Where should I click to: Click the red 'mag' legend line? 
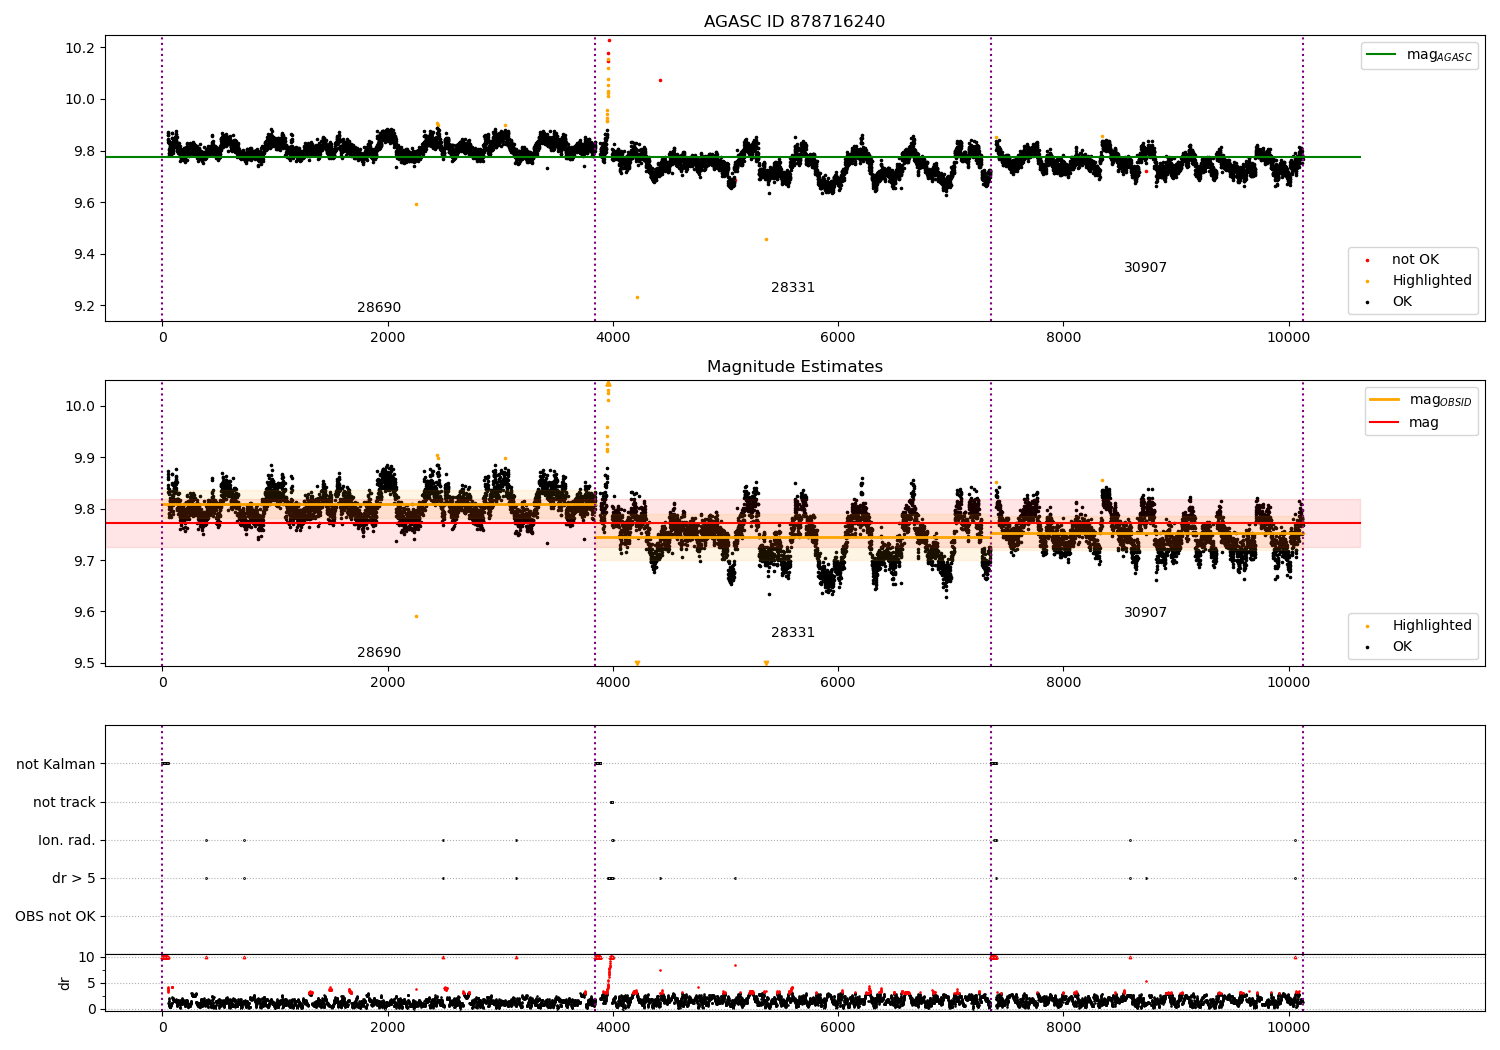1384,422
